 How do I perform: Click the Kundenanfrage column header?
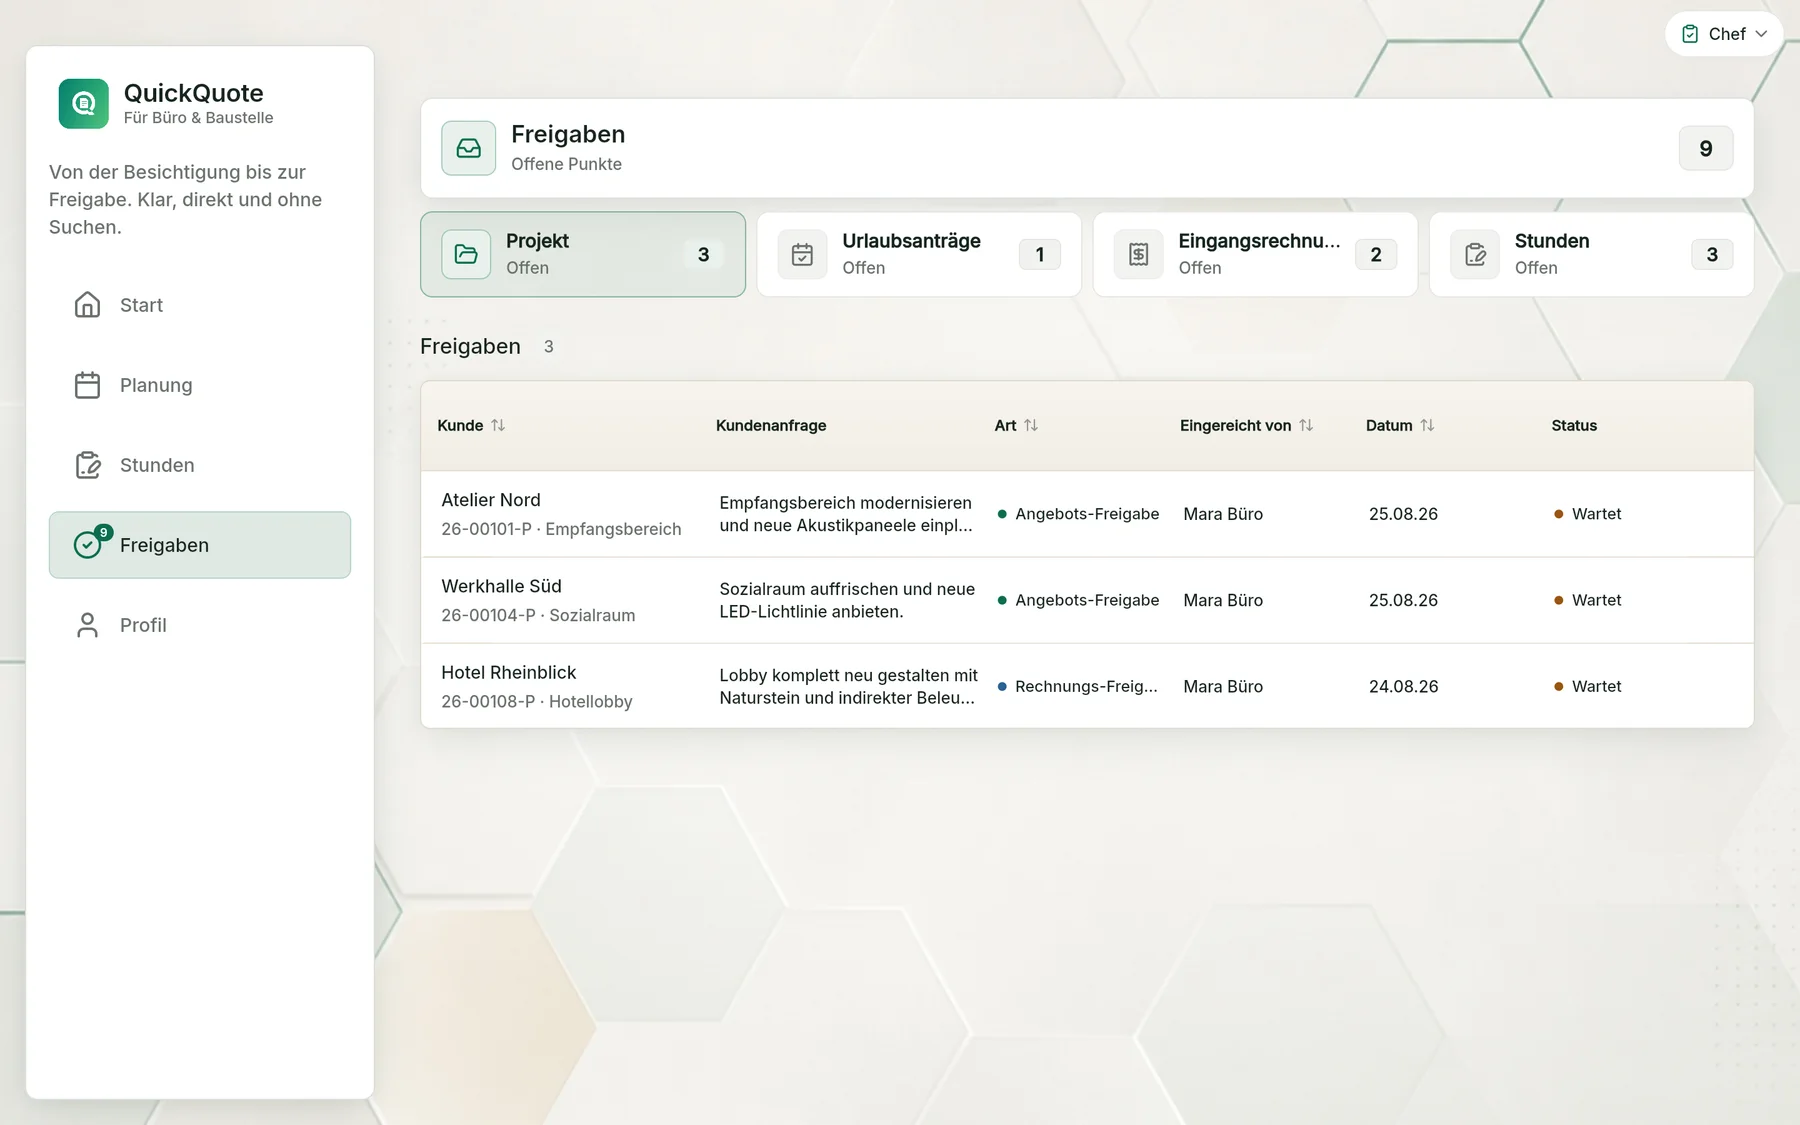pos(771,425)
